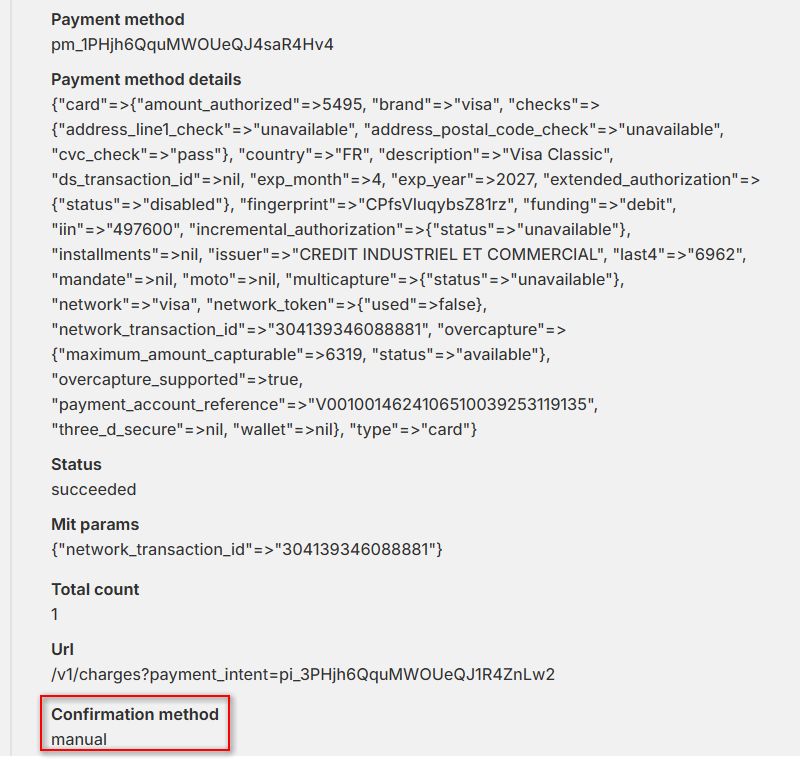Click the "manual" confirmation method value
This screenshot has height=761, width=800.
point(79,739)
